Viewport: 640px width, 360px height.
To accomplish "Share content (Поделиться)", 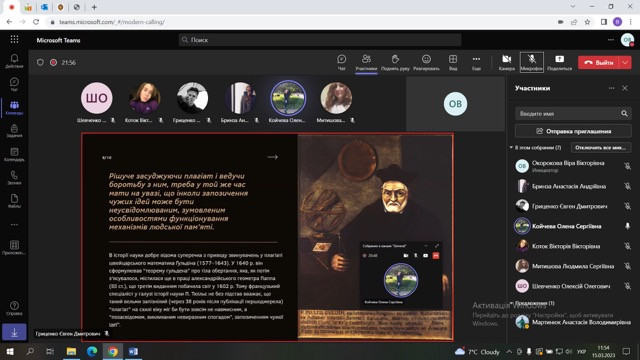I will point(560,62).
